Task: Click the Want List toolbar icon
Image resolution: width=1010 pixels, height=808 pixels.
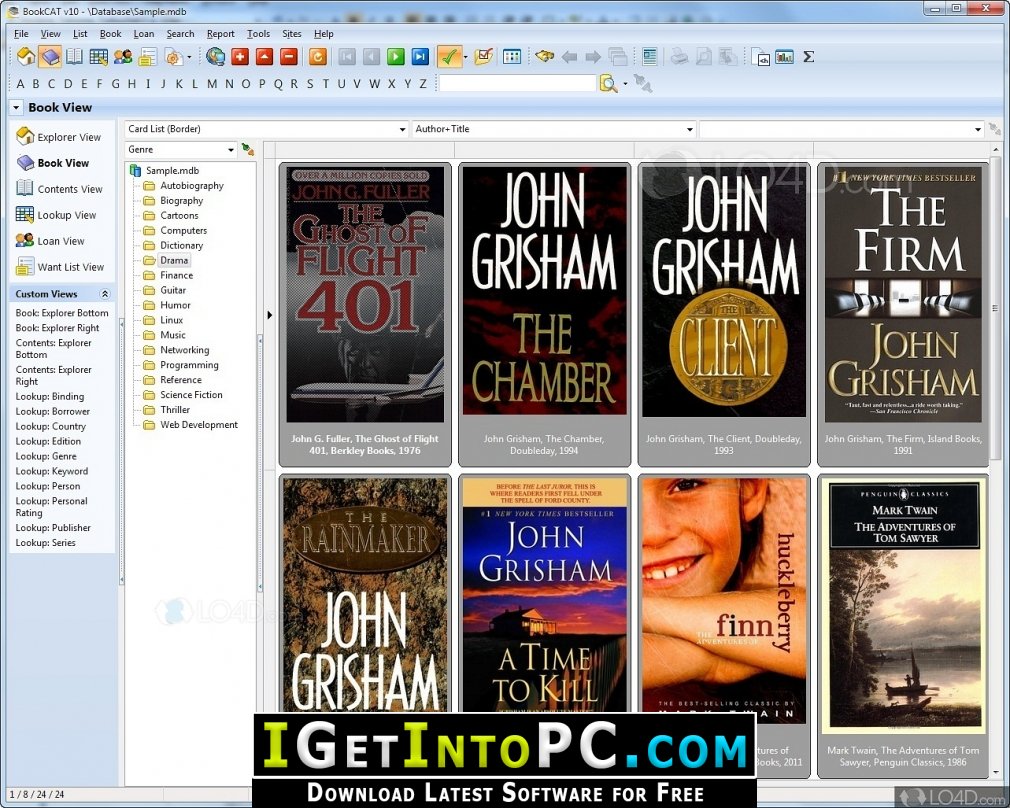Action: [148, 57]
